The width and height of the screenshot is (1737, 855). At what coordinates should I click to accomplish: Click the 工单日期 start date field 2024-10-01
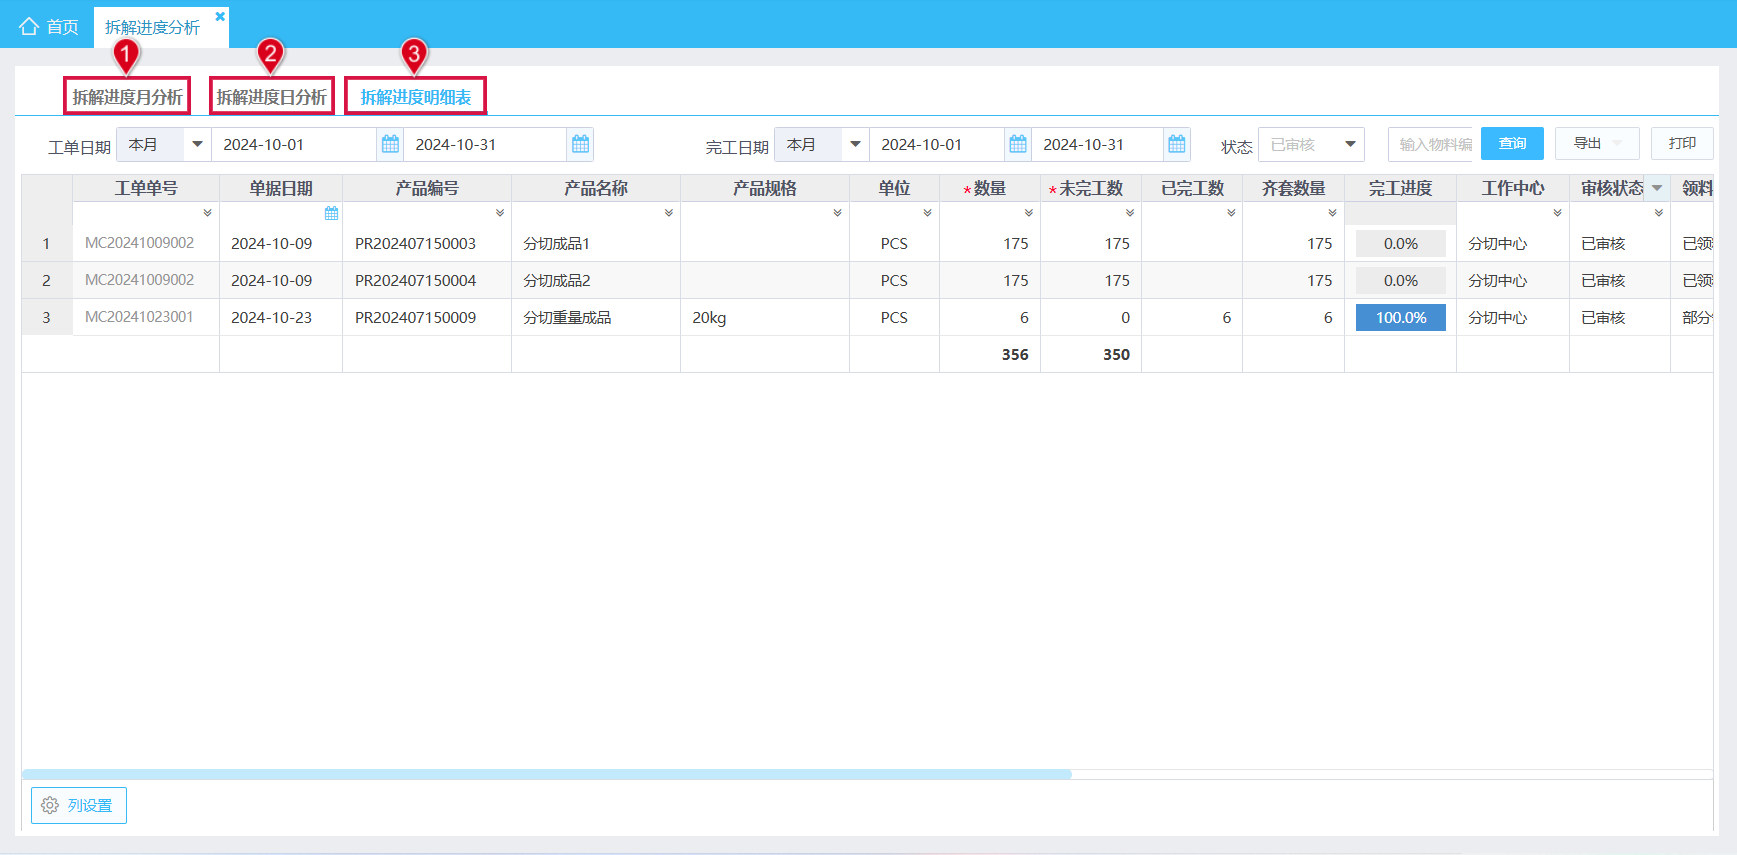(x=294, y=144)
